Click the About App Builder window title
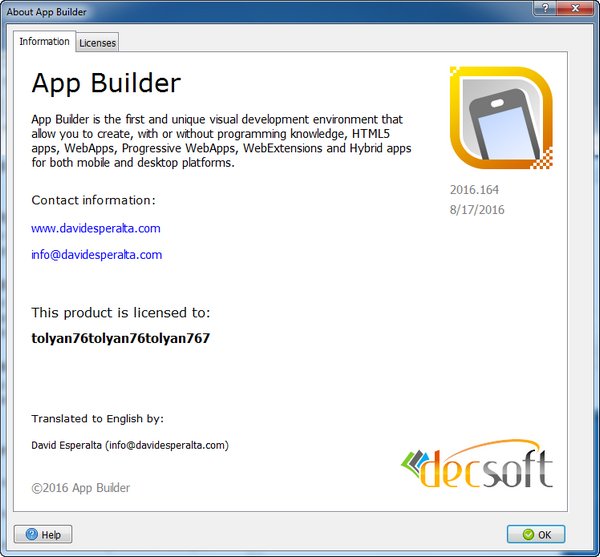This screenshot has width=600, height=557. (x=46, y=12)
